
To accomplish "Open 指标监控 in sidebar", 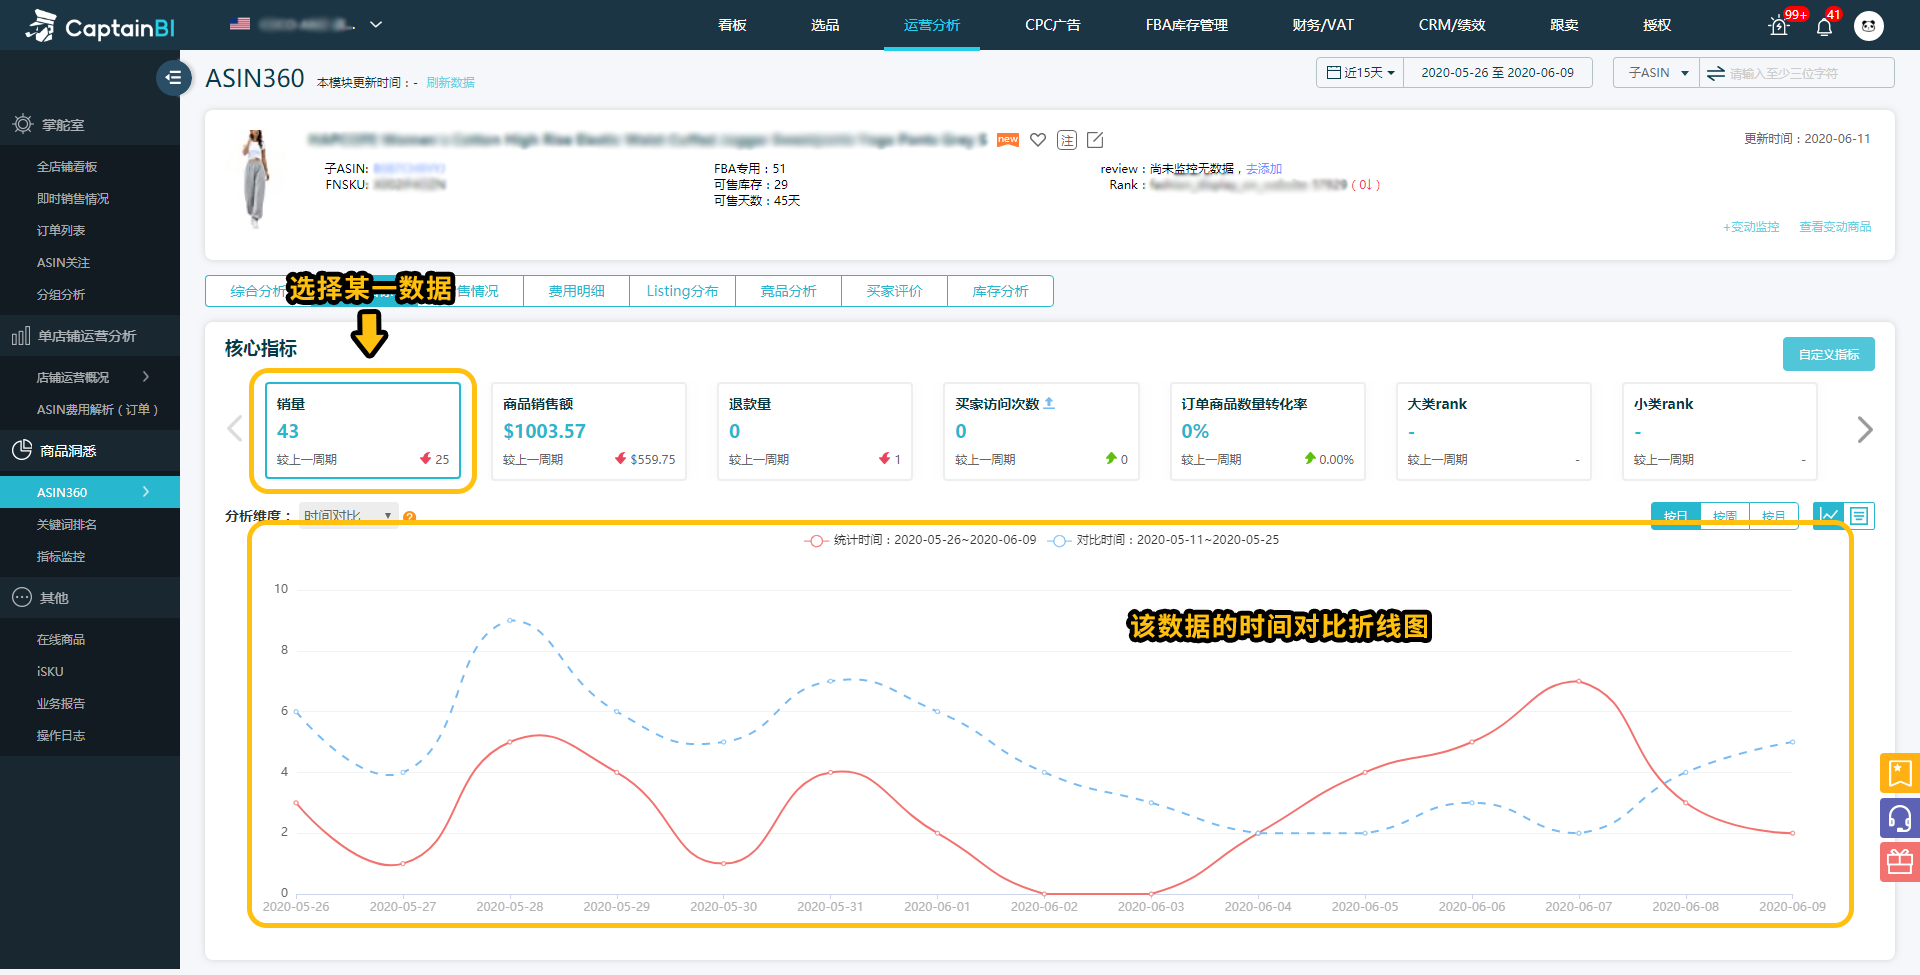I will point(61,556).
